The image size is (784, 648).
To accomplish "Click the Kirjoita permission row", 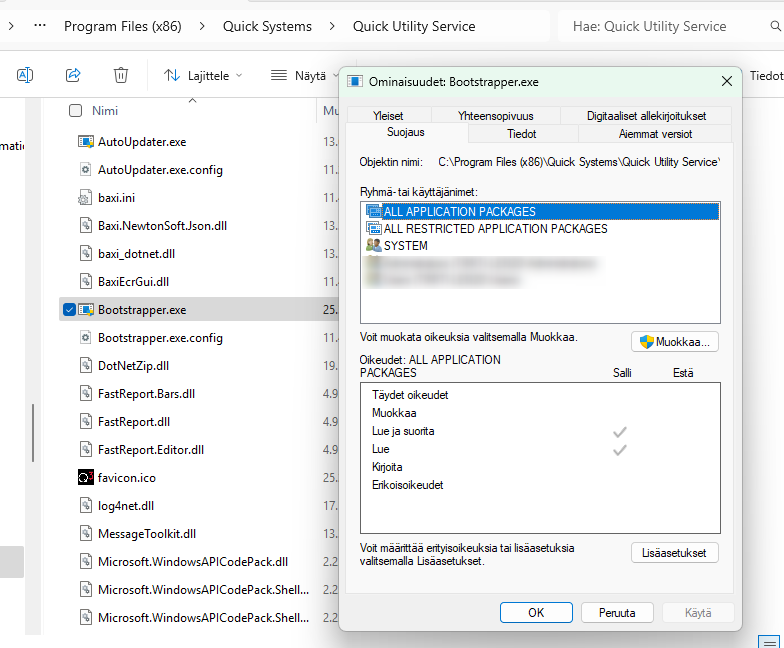I will (540, 467).
